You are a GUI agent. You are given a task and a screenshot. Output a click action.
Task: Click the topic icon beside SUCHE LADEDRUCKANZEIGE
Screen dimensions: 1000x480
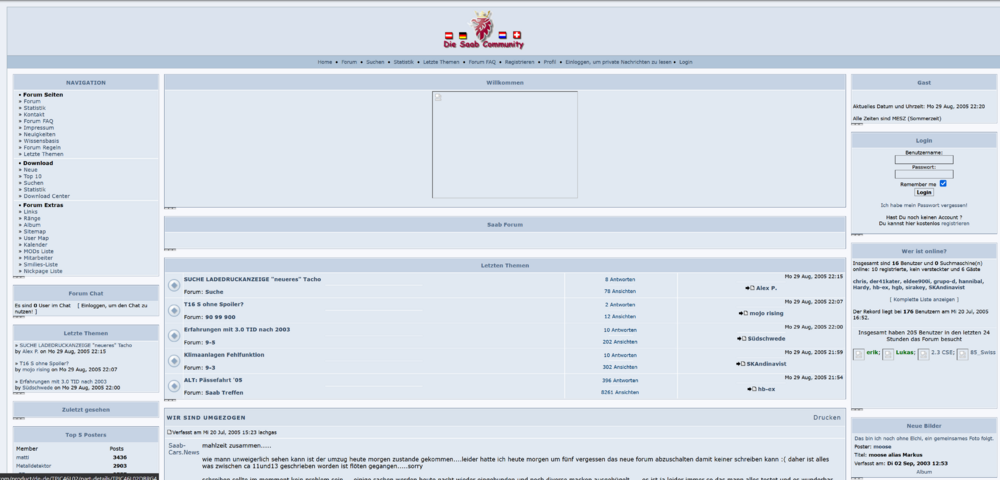click(x=173, y=285)
